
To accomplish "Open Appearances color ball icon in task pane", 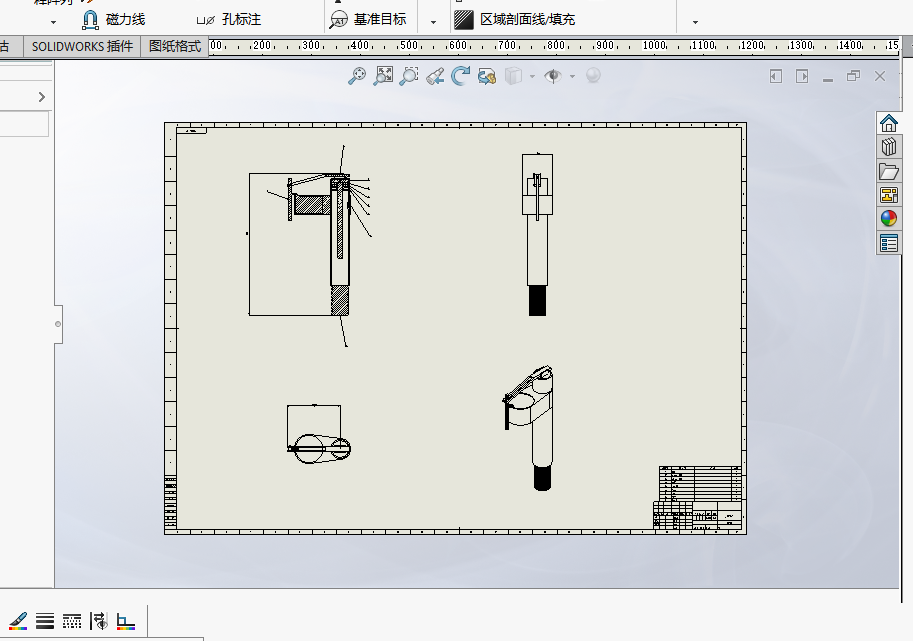I will (889, 219).
